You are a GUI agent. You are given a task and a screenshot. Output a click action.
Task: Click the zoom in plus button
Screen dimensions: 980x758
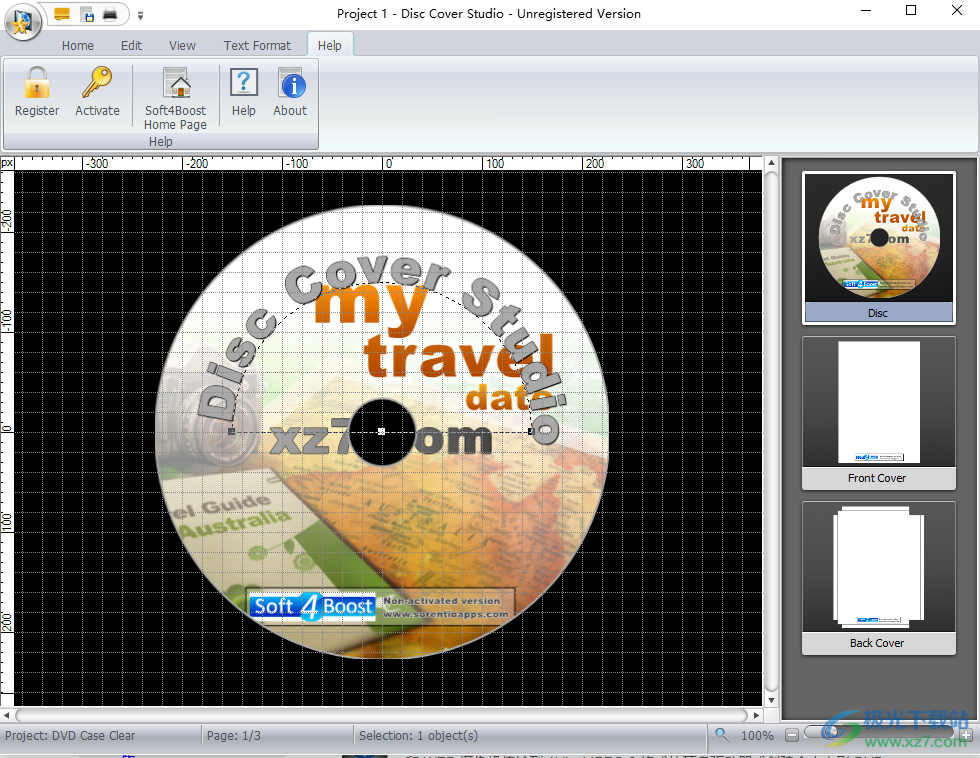pos(966,736)
